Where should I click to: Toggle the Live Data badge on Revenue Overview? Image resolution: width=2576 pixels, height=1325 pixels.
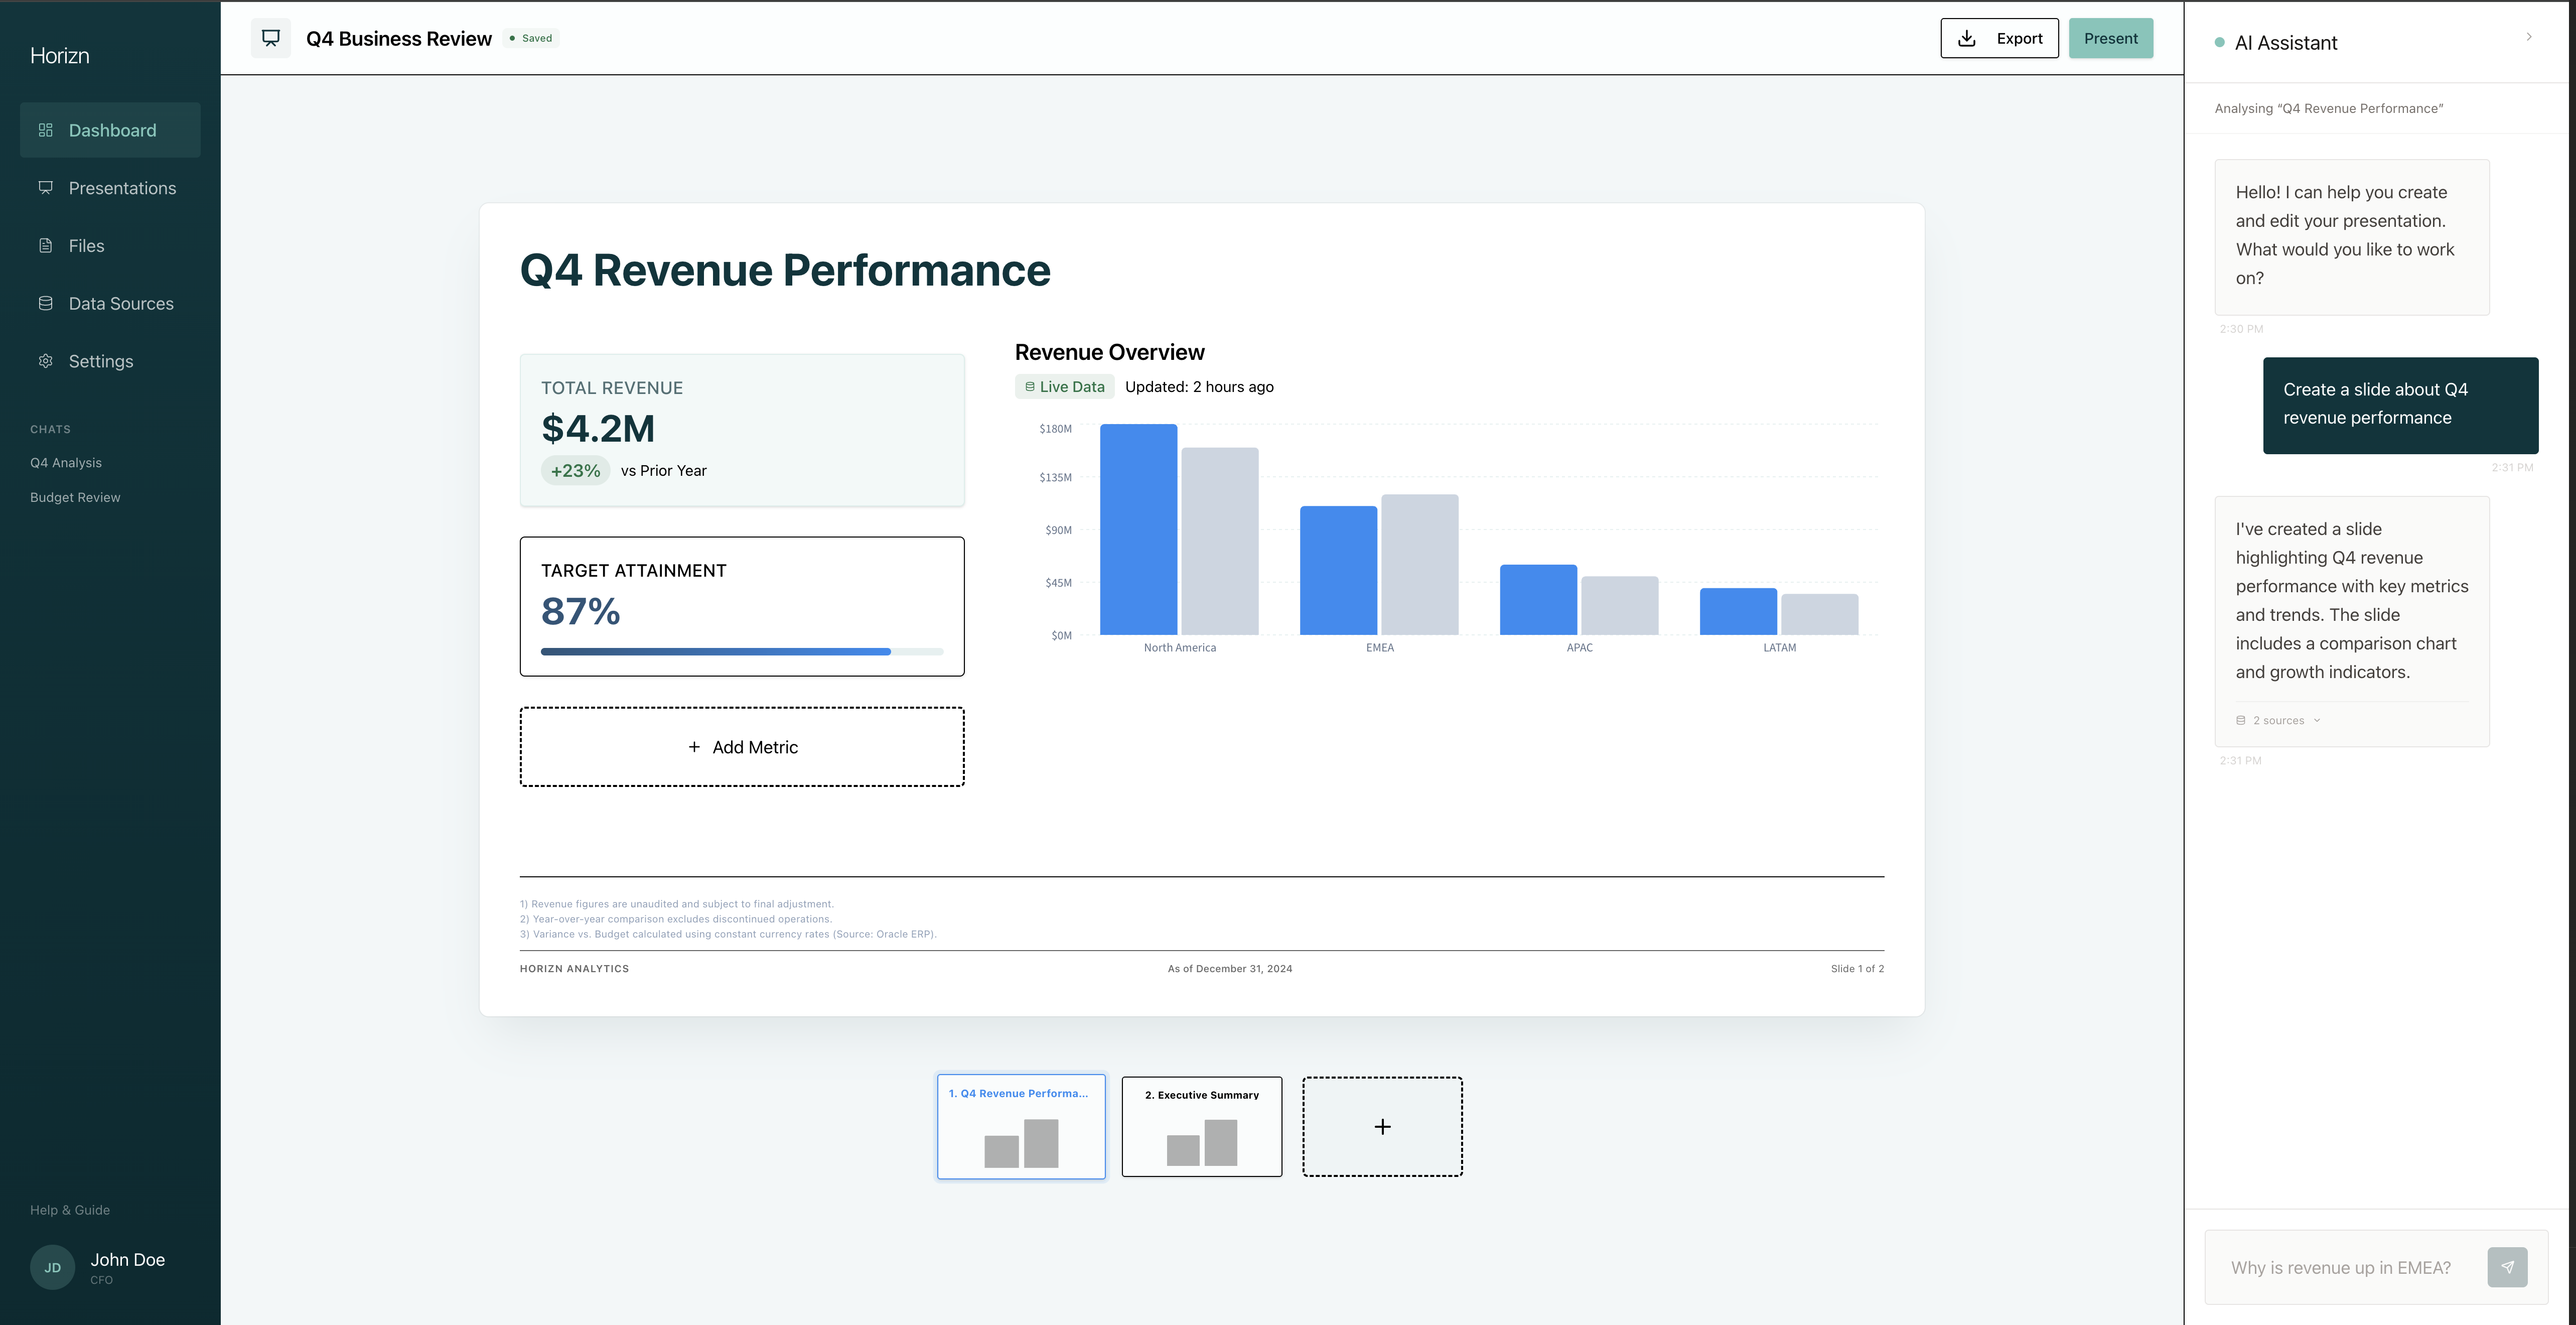(1064, 386)
